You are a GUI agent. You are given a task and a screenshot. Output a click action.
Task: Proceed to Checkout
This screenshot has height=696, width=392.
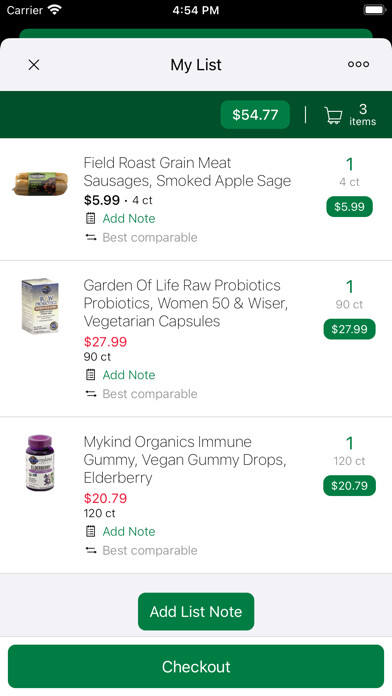tap(196, 667)
